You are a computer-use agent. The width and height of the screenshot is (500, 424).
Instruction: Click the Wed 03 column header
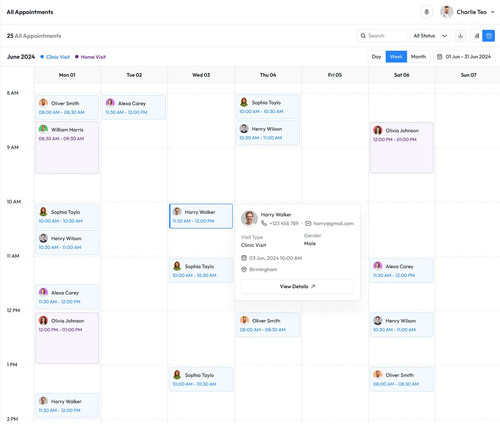[201, 75]
